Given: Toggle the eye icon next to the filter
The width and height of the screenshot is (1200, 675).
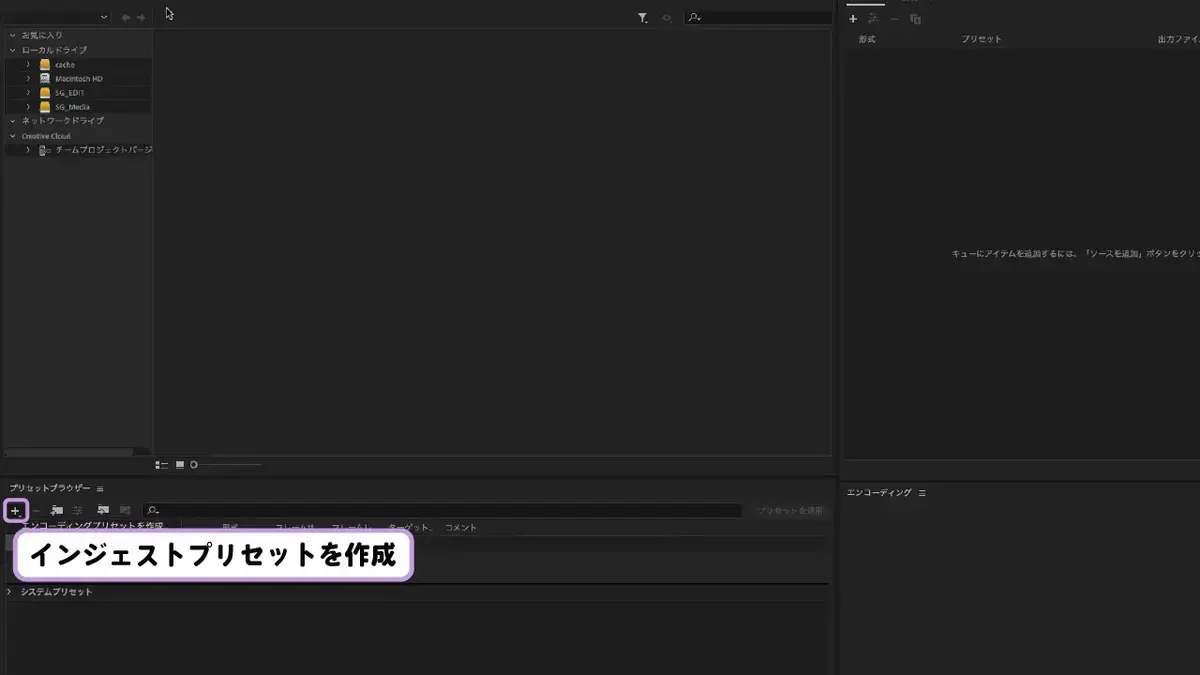Looking at the screenshot, I should [x=667, y=18].
